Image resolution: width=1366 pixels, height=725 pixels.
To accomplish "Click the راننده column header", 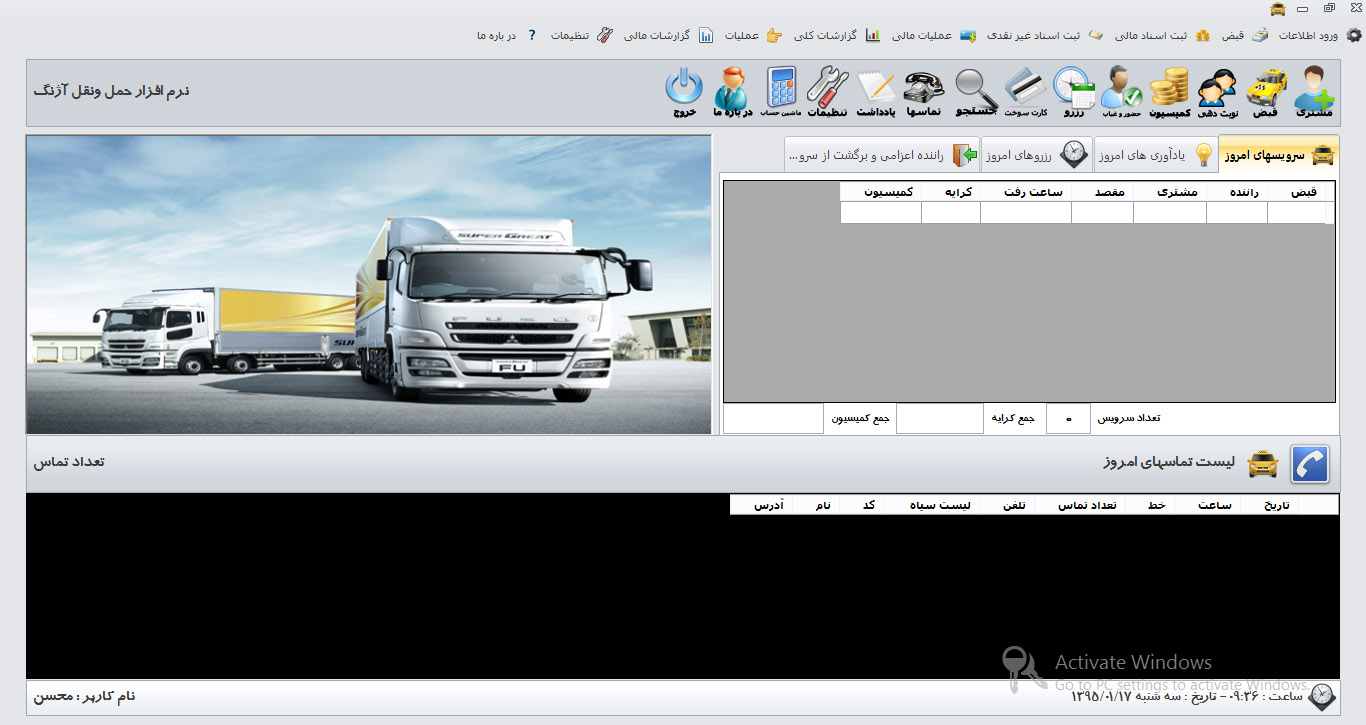I will (1237, 192).
